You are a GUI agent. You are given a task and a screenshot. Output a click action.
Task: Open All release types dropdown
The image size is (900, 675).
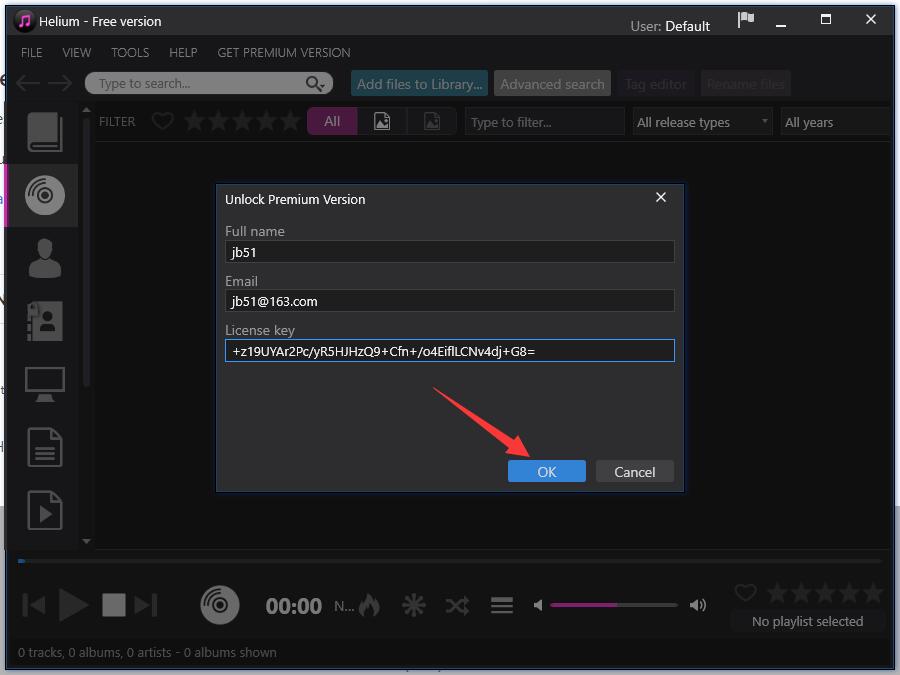pyautogui.click(x=703, y=122)
